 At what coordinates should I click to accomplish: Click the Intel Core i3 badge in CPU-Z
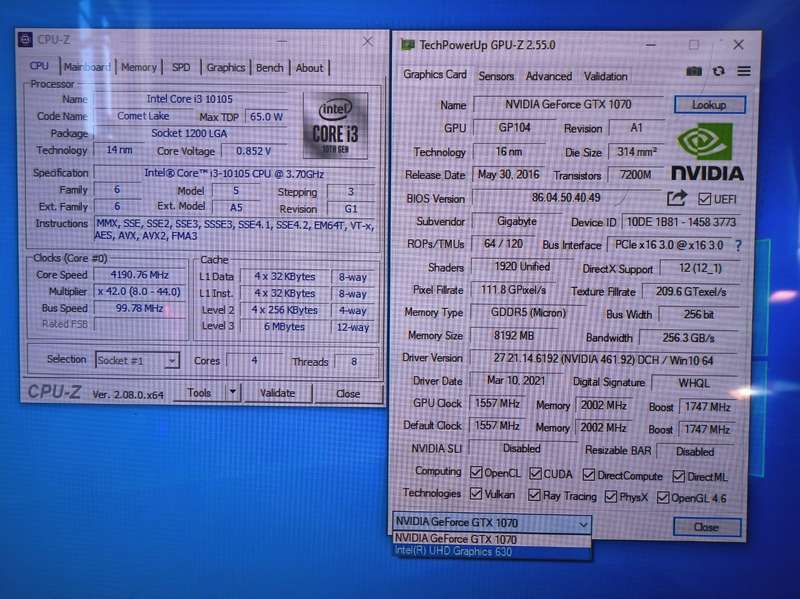point(335,126)
